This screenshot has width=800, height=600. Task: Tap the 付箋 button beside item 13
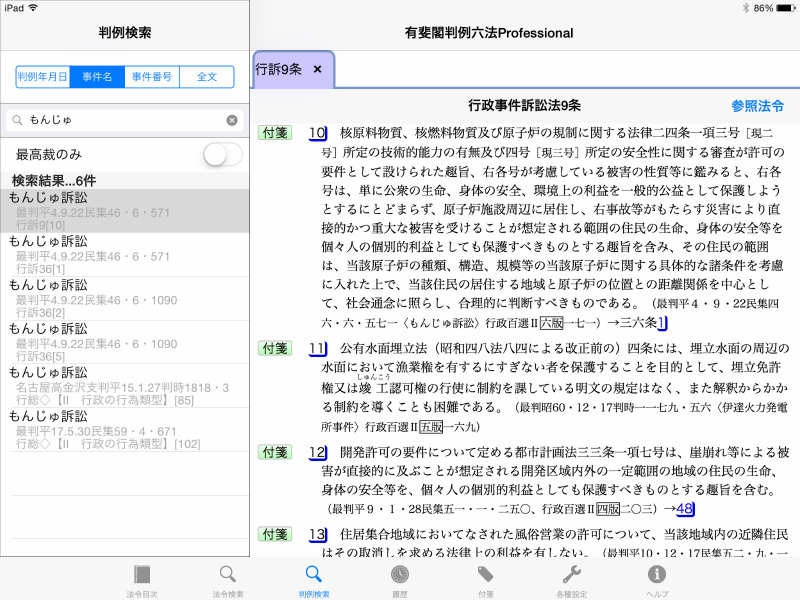click(x=275, y=534)
